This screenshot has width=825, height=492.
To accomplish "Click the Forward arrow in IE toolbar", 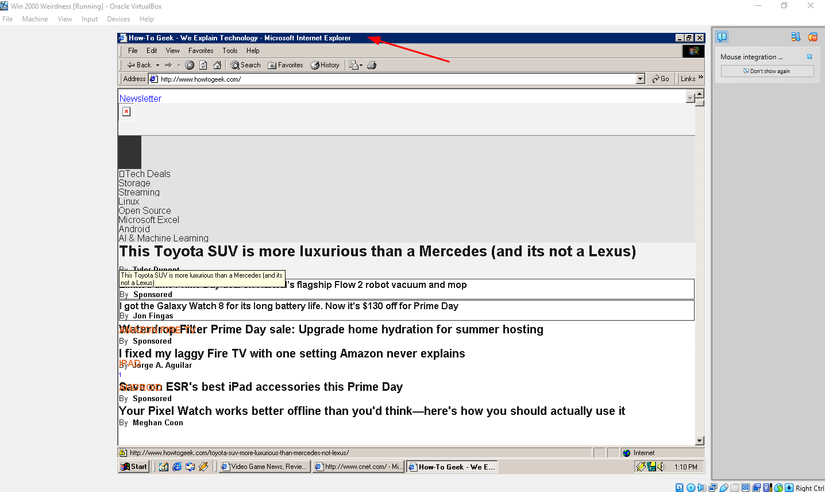I will [168, 65].
